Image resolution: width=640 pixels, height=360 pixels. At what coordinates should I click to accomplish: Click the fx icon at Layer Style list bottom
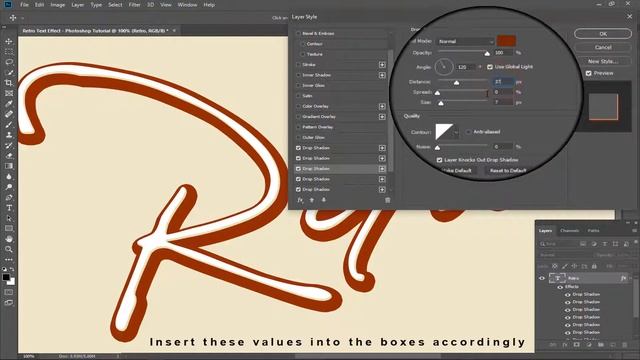(300, 200)
